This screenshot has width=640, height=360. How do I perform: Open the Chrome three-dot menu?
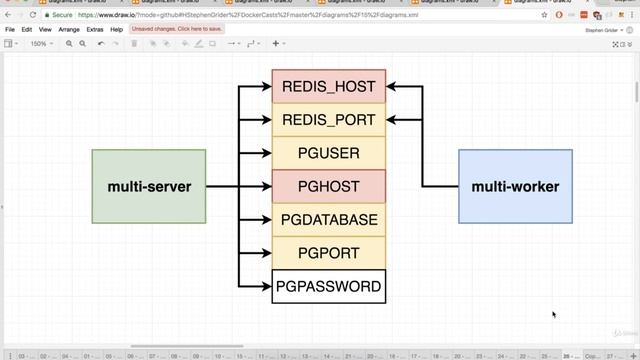click(632, 15)
